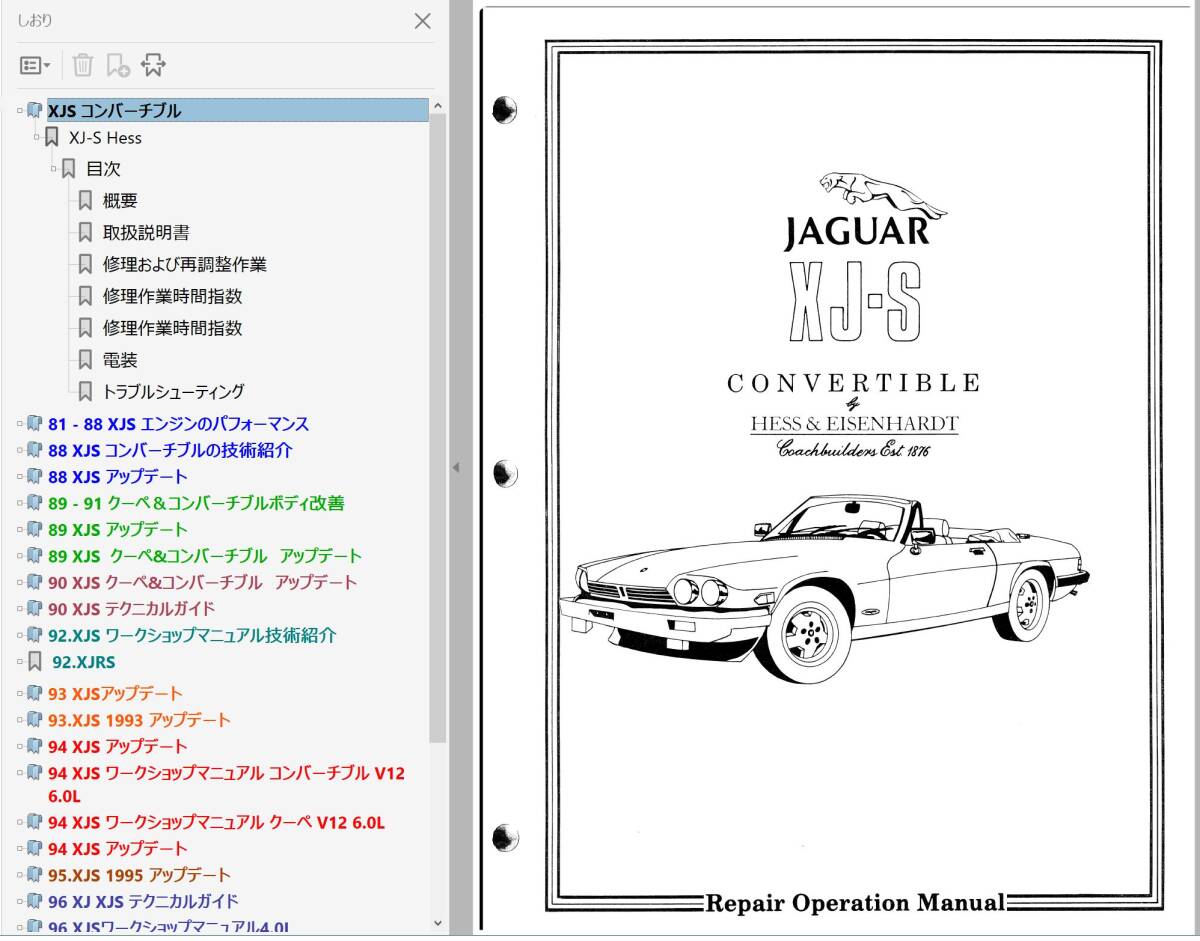Open 94 XJS ワークショップマニュアル コンバーチブル V12 bookmark
Image resolution: width=1200 pixels, height=941 pixels.
[x=226, y=784]
